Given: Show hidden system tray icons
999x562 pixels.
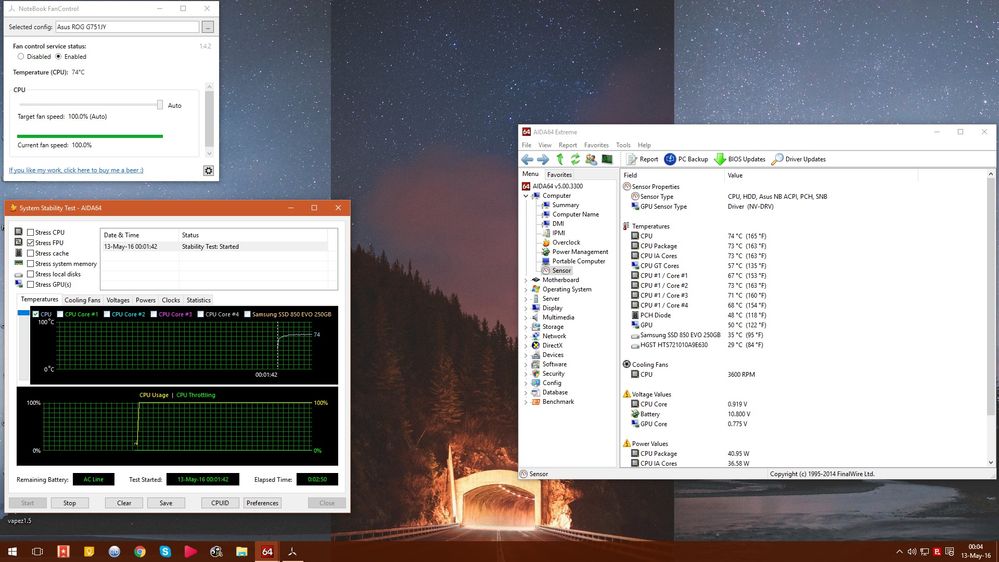Looking at the screenshot, I should click(899, 552).
